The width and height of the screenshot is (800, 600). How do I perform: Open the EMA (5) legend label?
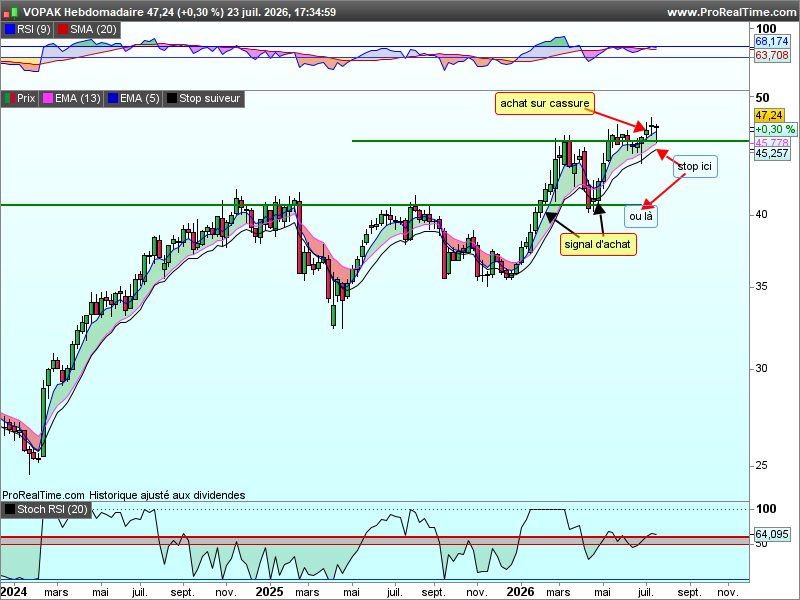coord(140,98)
